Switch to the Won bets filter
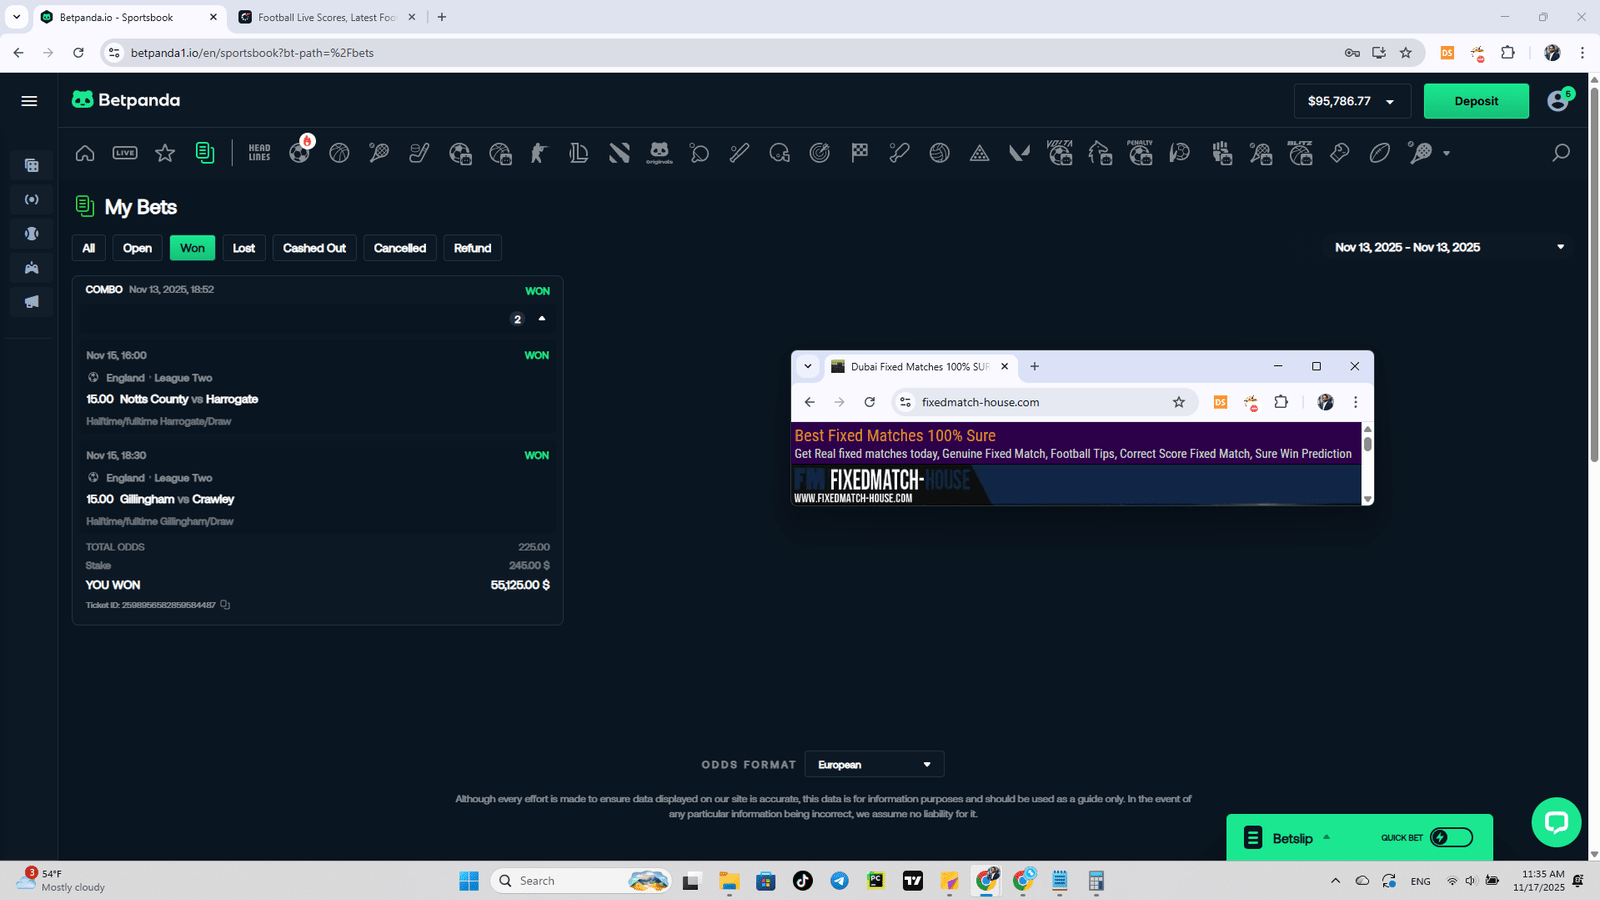1600x900 pixels. point(192,247)
